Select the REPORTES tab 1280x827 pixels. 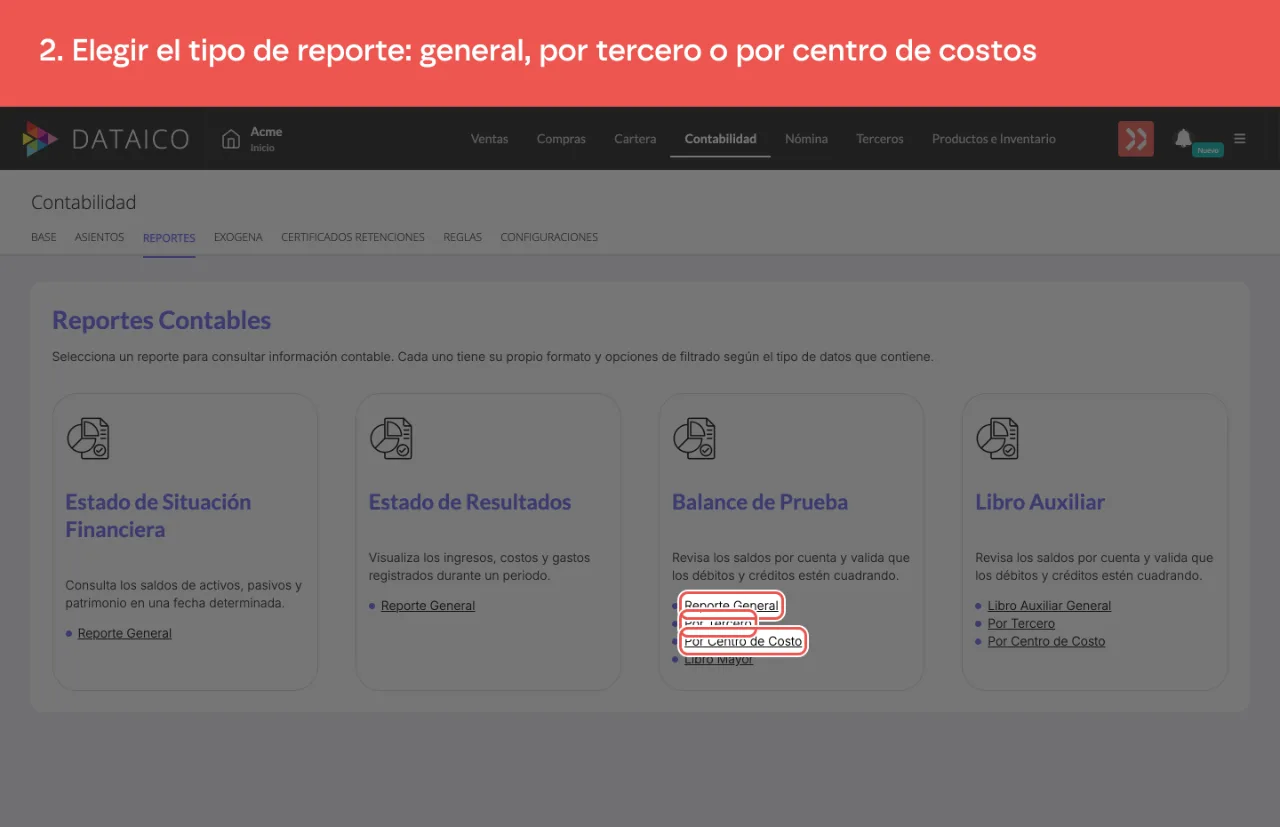(x=169, y=238)
